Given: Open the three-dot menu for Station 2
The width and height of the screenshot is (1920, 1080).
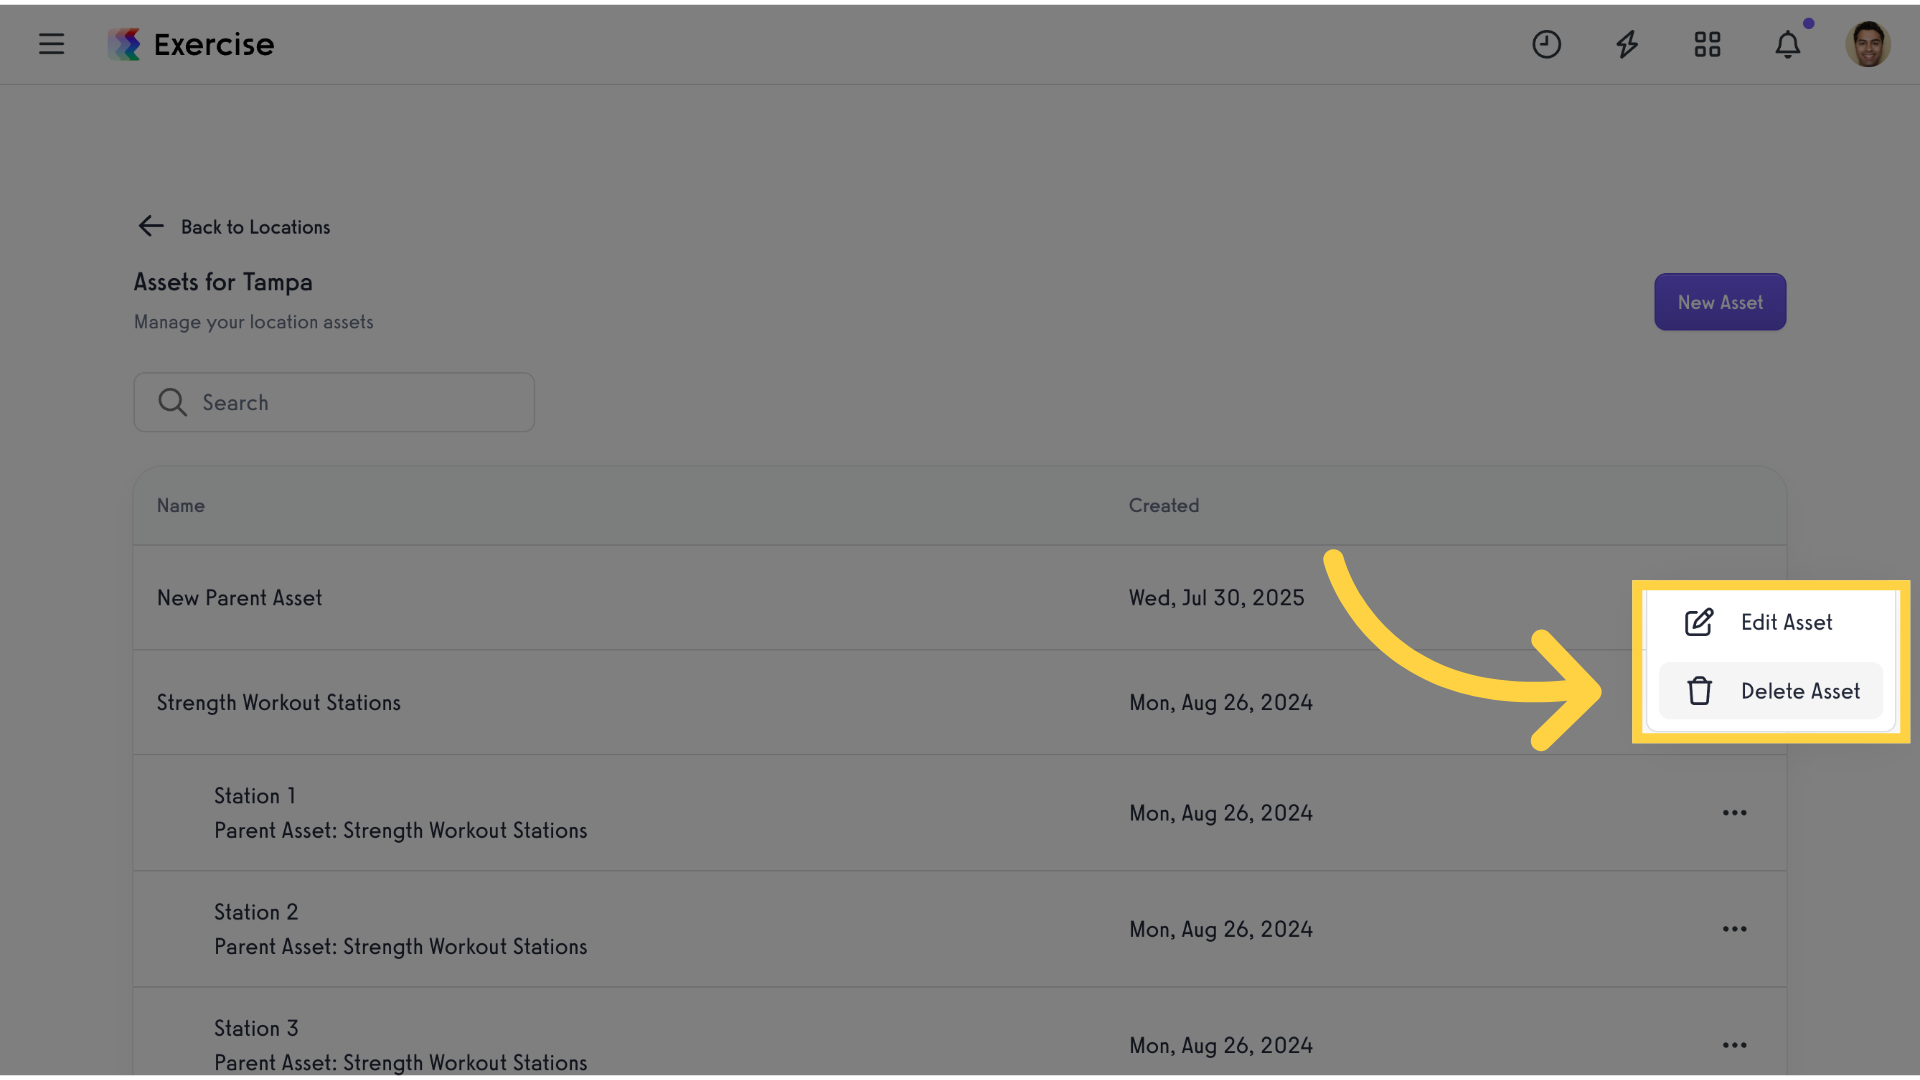Looking at the screenshot, I should [x=1734, y=929].
